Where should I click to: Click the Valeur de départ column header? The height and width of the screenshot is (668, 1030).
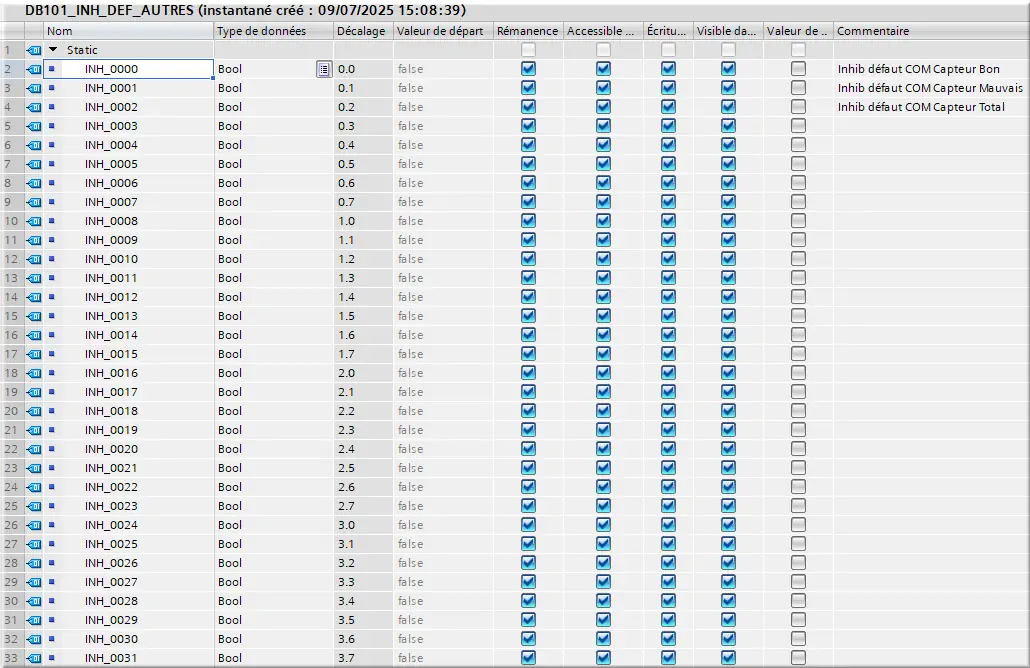(443, 31)
